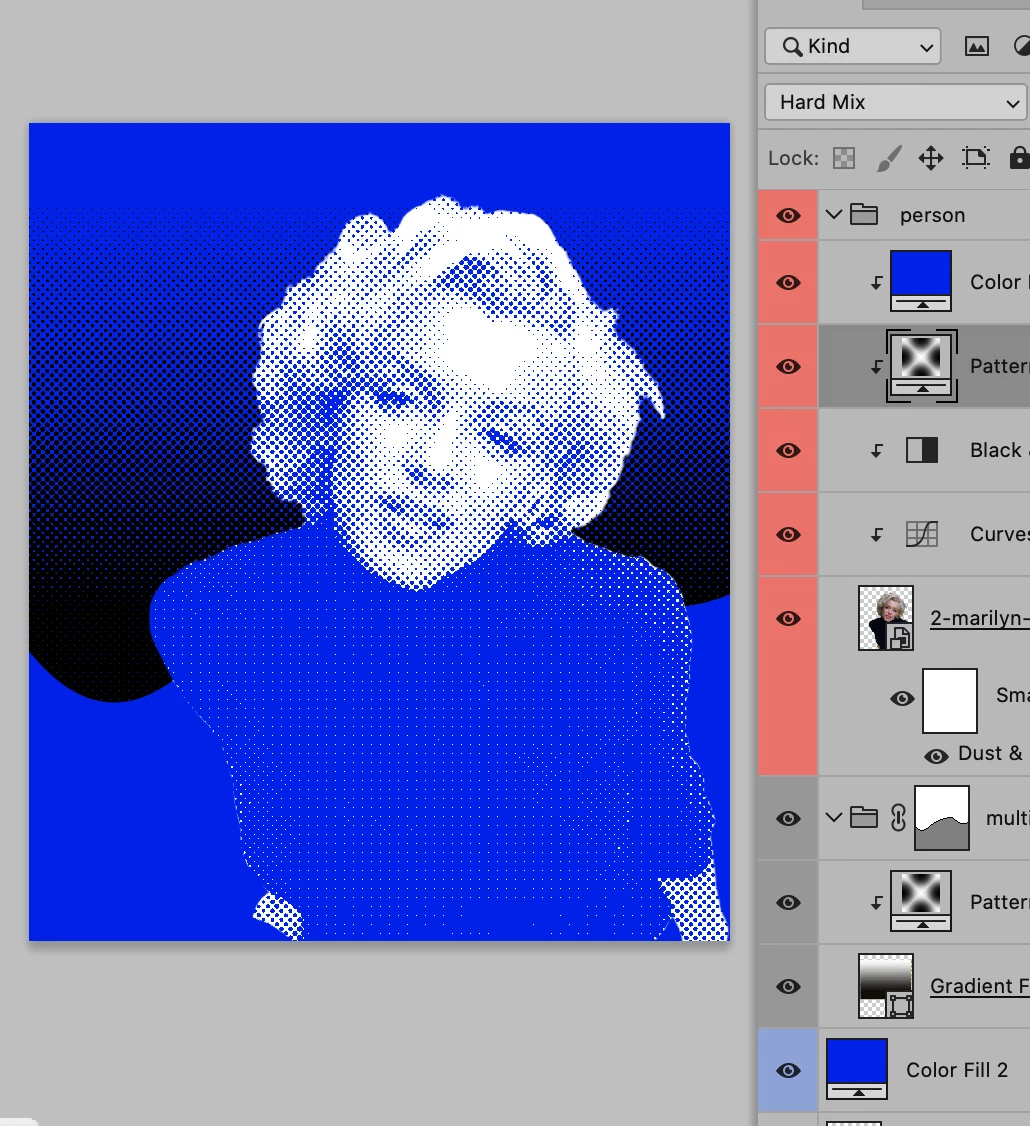Collapse the person group chevron
This screenshot has width=1030, height=1126.
click(x=833, y=215)
